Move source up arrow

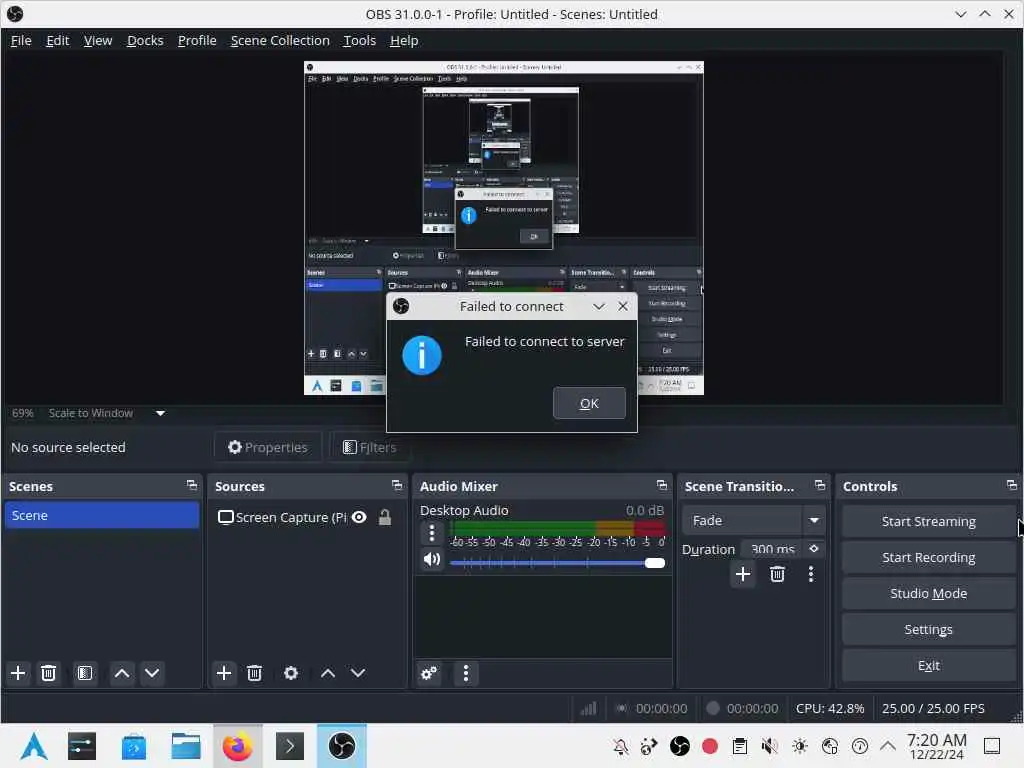(x=328, y=673)
